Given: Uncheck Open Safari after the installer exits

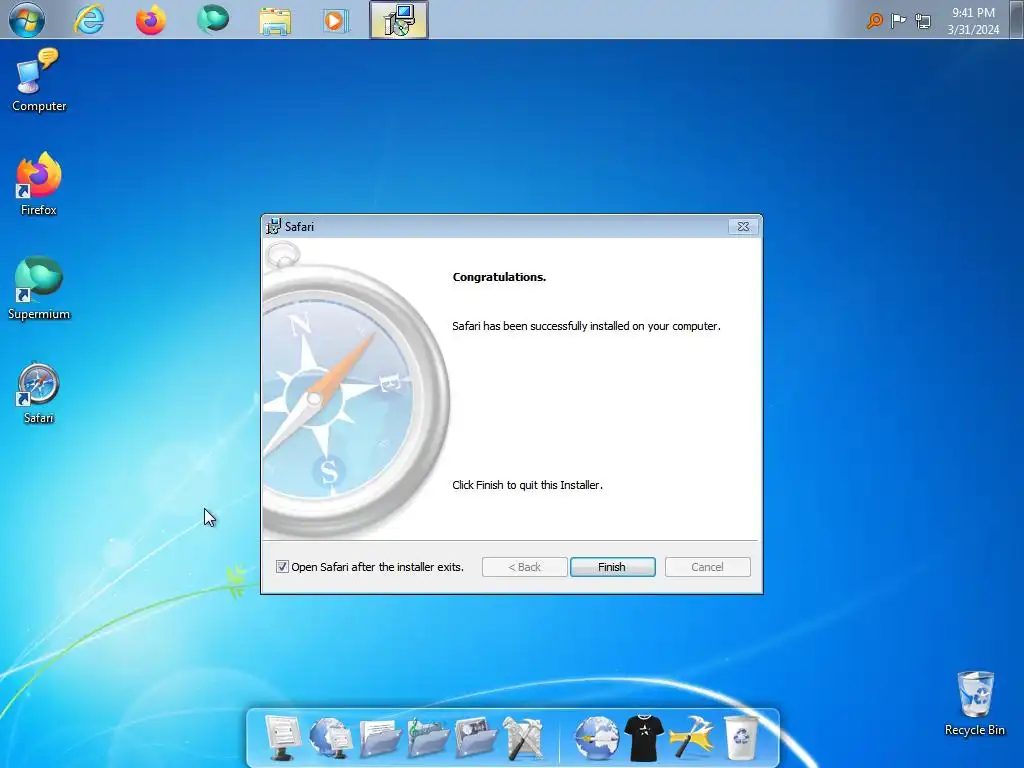Looking at the screenshot, I should click(282, 566).
